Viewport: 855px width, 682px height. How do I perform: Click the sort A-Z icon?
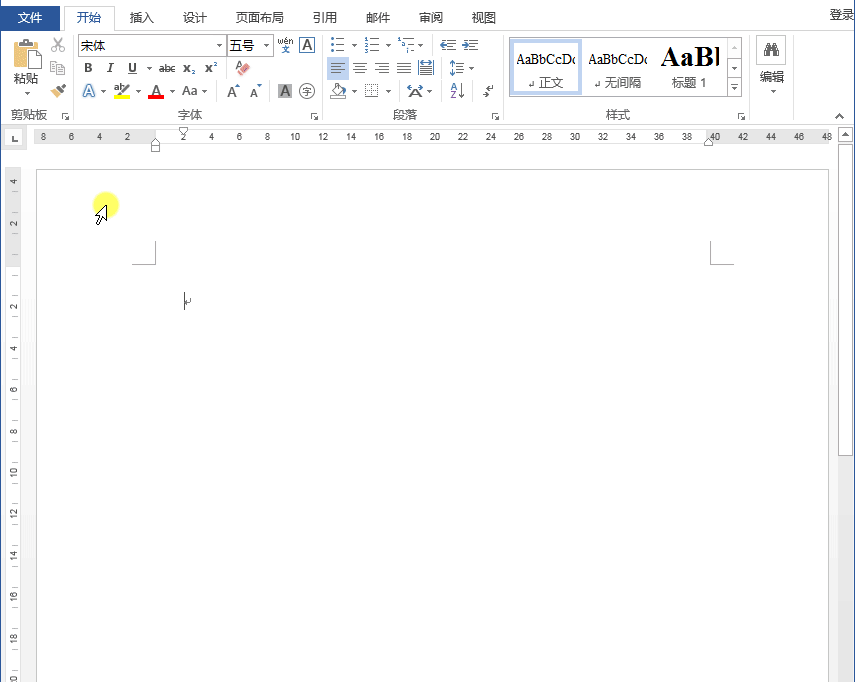[x=457, y=91]
